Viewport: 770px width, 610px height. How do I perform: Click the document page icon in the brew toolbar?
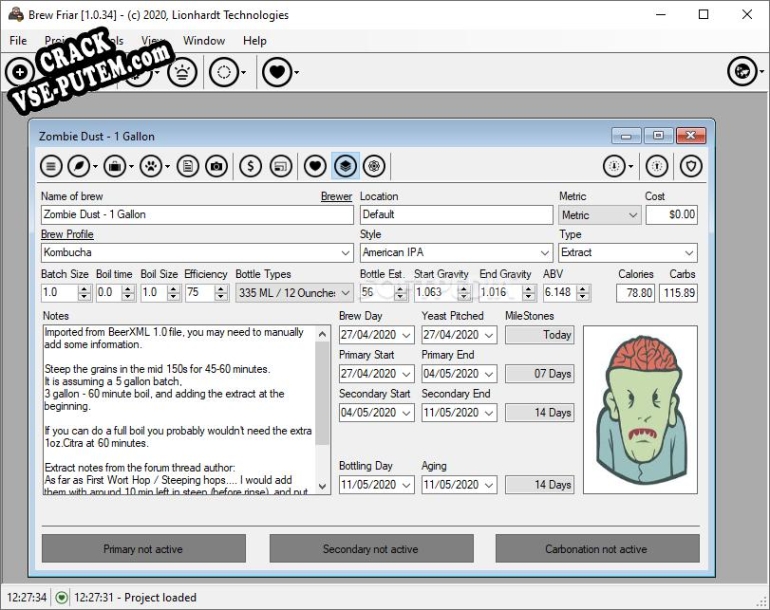coord(188,166)
